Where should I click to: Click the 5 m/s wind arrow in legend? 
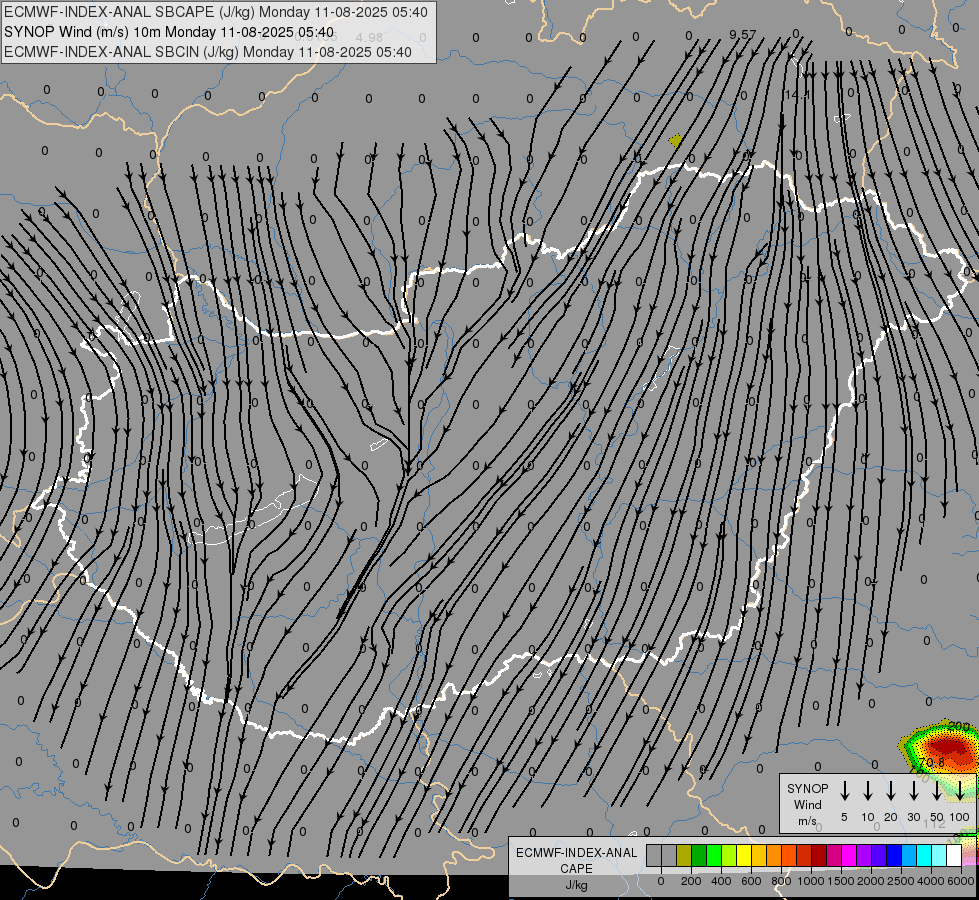(844, 791)
